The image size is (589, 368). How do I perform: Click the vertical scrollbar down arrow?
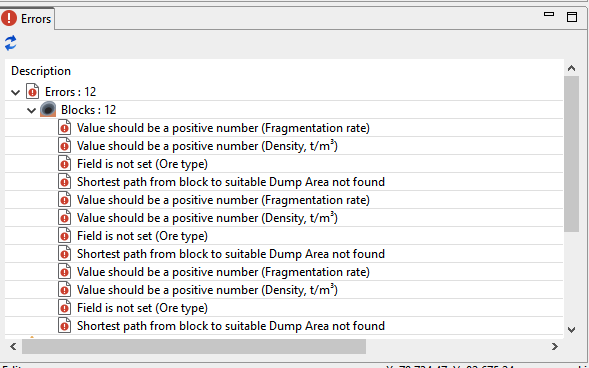coord(571,330)
